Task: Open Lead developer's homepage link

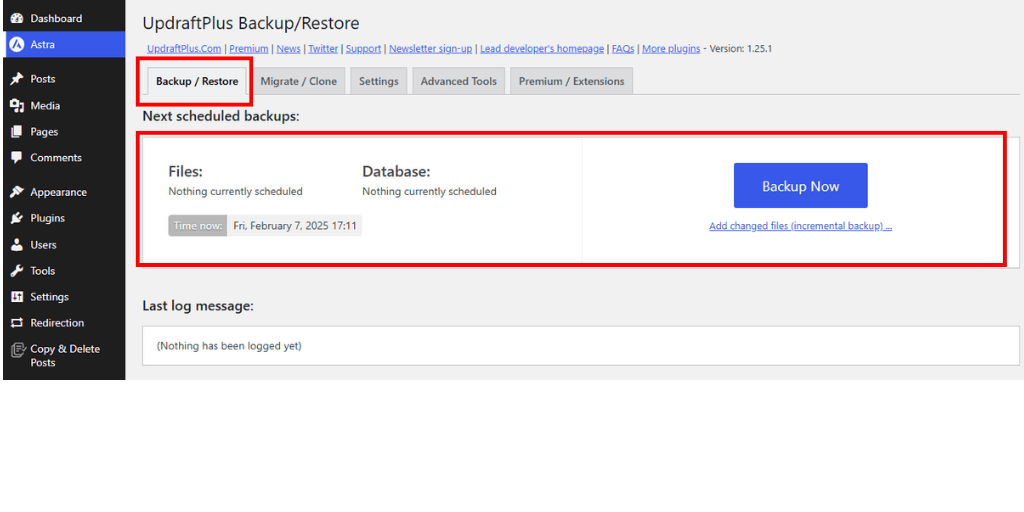Action: (542, 48)
